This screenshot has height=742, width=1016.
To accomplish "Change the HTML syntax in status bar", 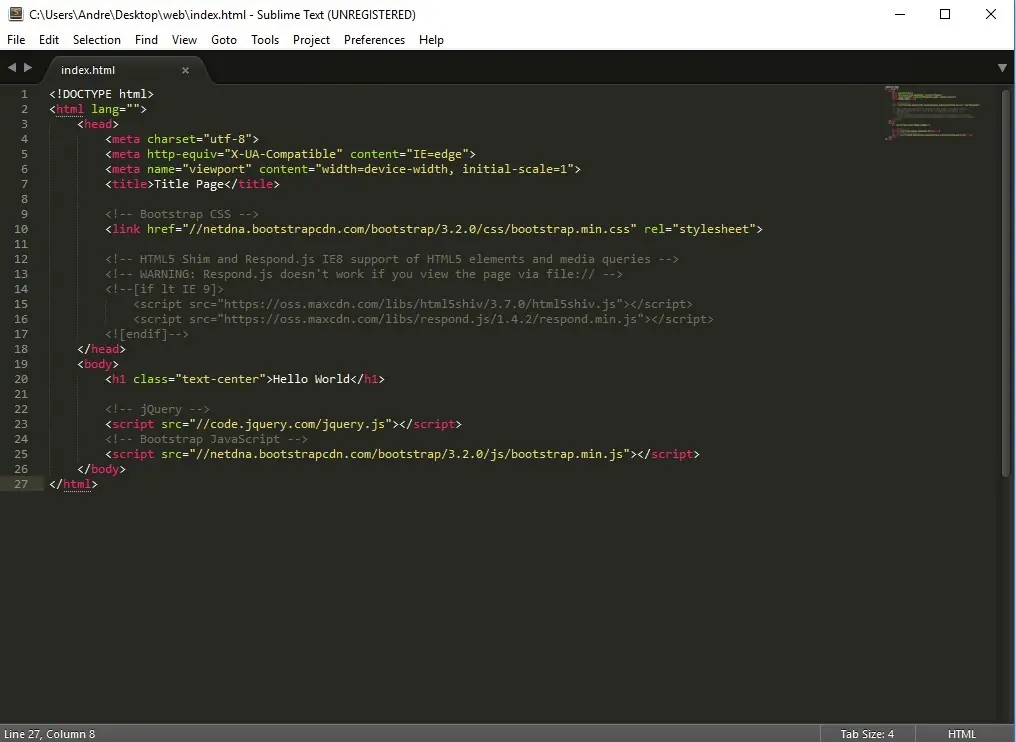I will (x=962, y=734).
